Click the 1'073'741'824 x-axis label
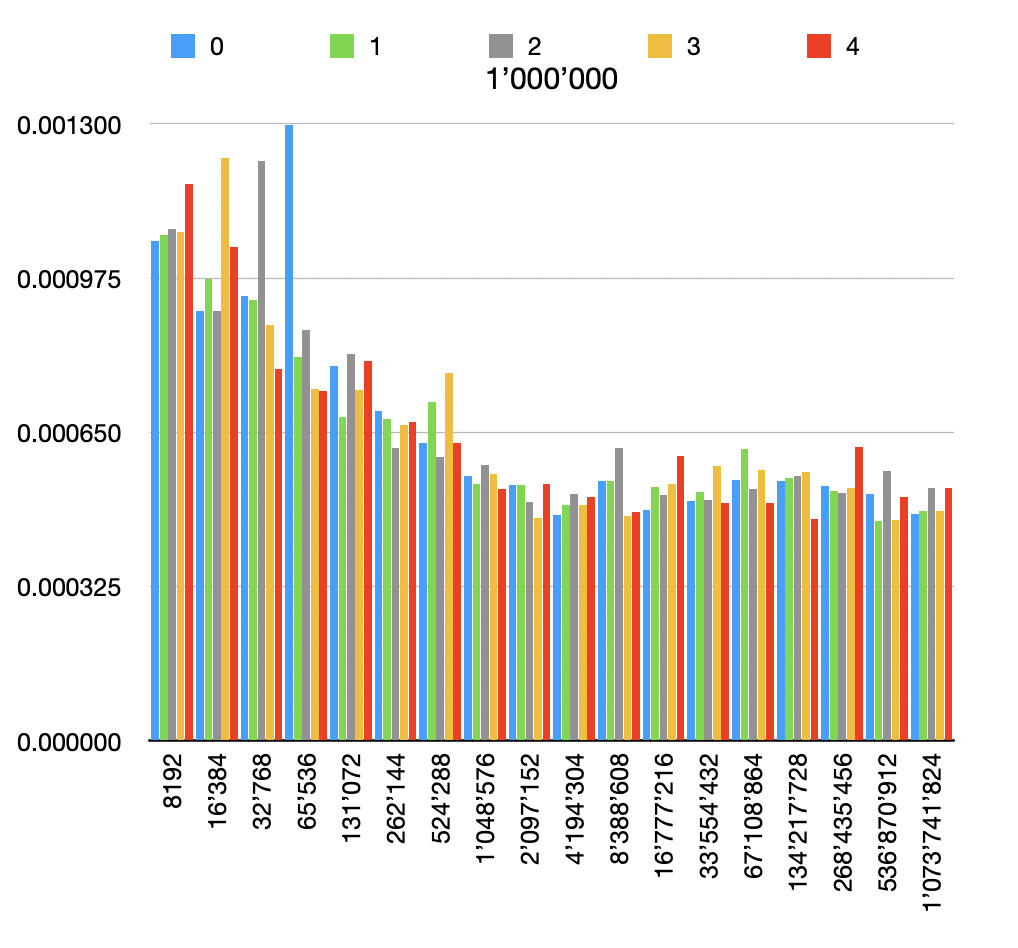1018x948 pixels. click(932, 832)
